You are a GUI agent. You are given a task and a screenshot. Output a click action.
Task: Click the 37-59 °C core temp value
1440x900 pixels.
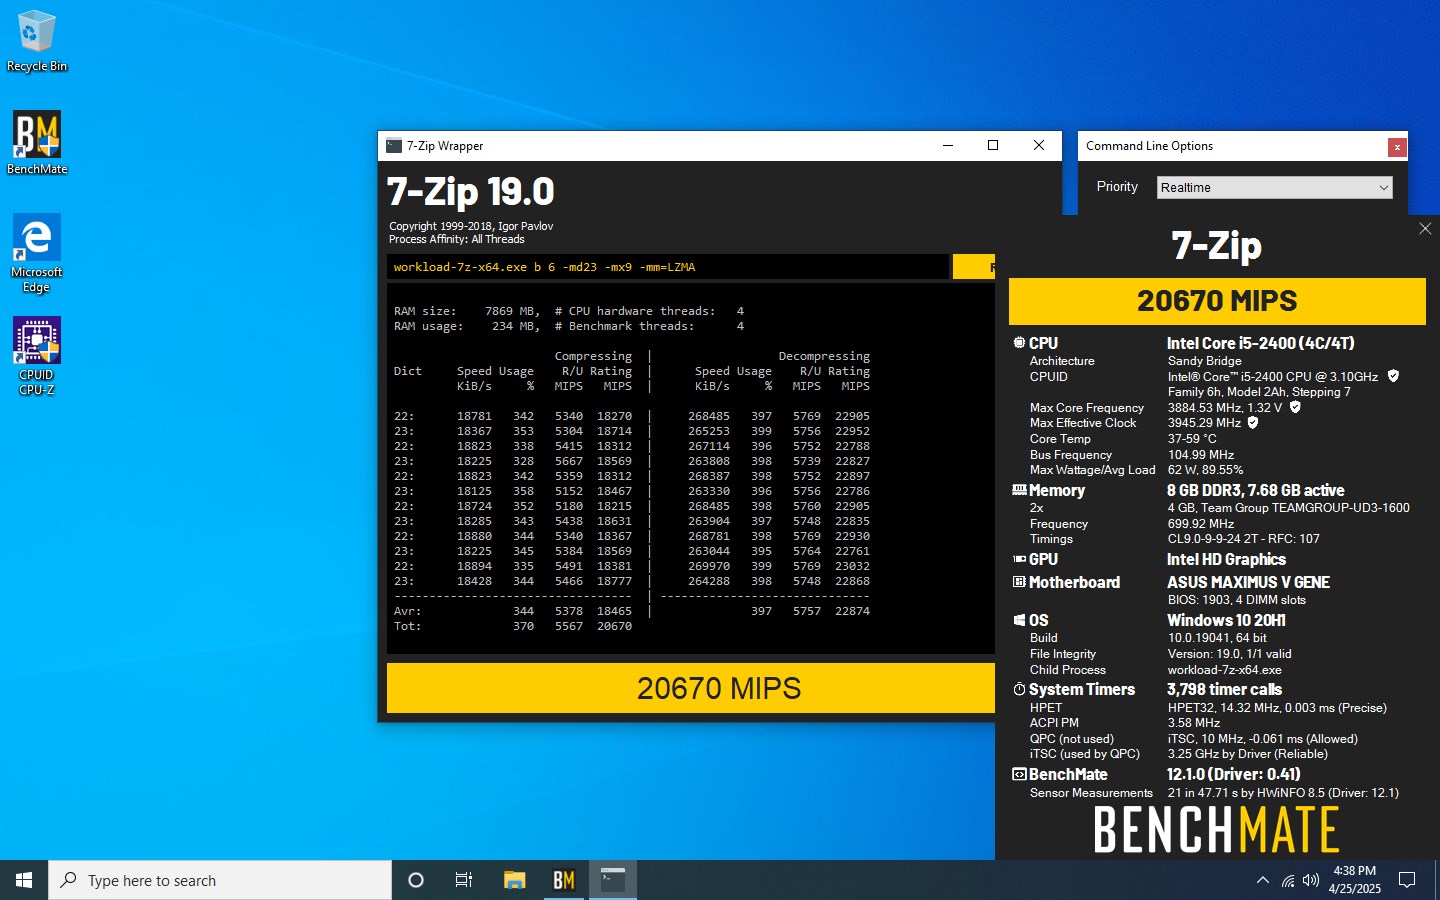point(1192,438)
